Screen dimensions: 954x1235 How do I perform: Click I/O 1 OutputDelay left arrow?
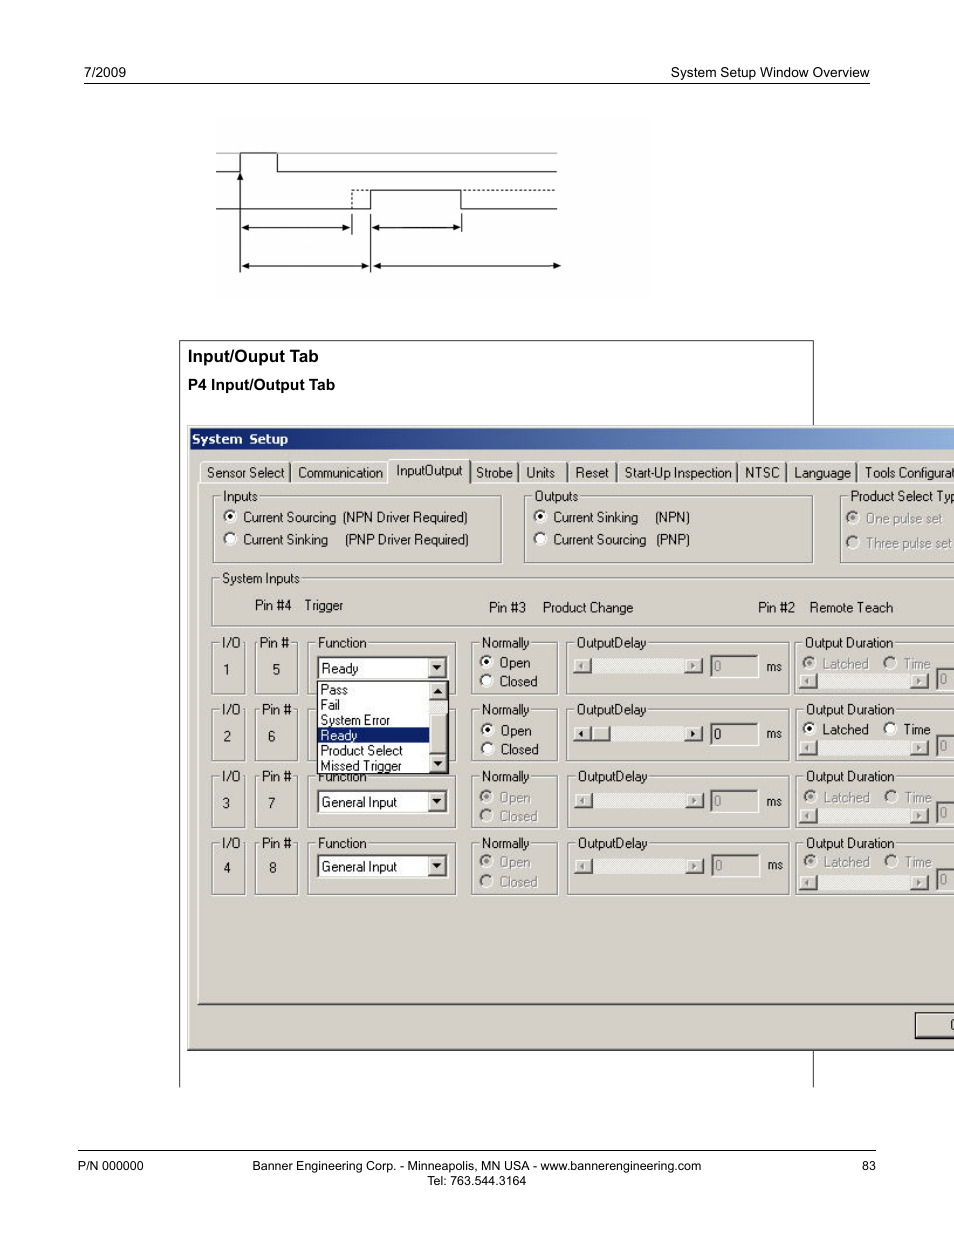pos(583,666)
